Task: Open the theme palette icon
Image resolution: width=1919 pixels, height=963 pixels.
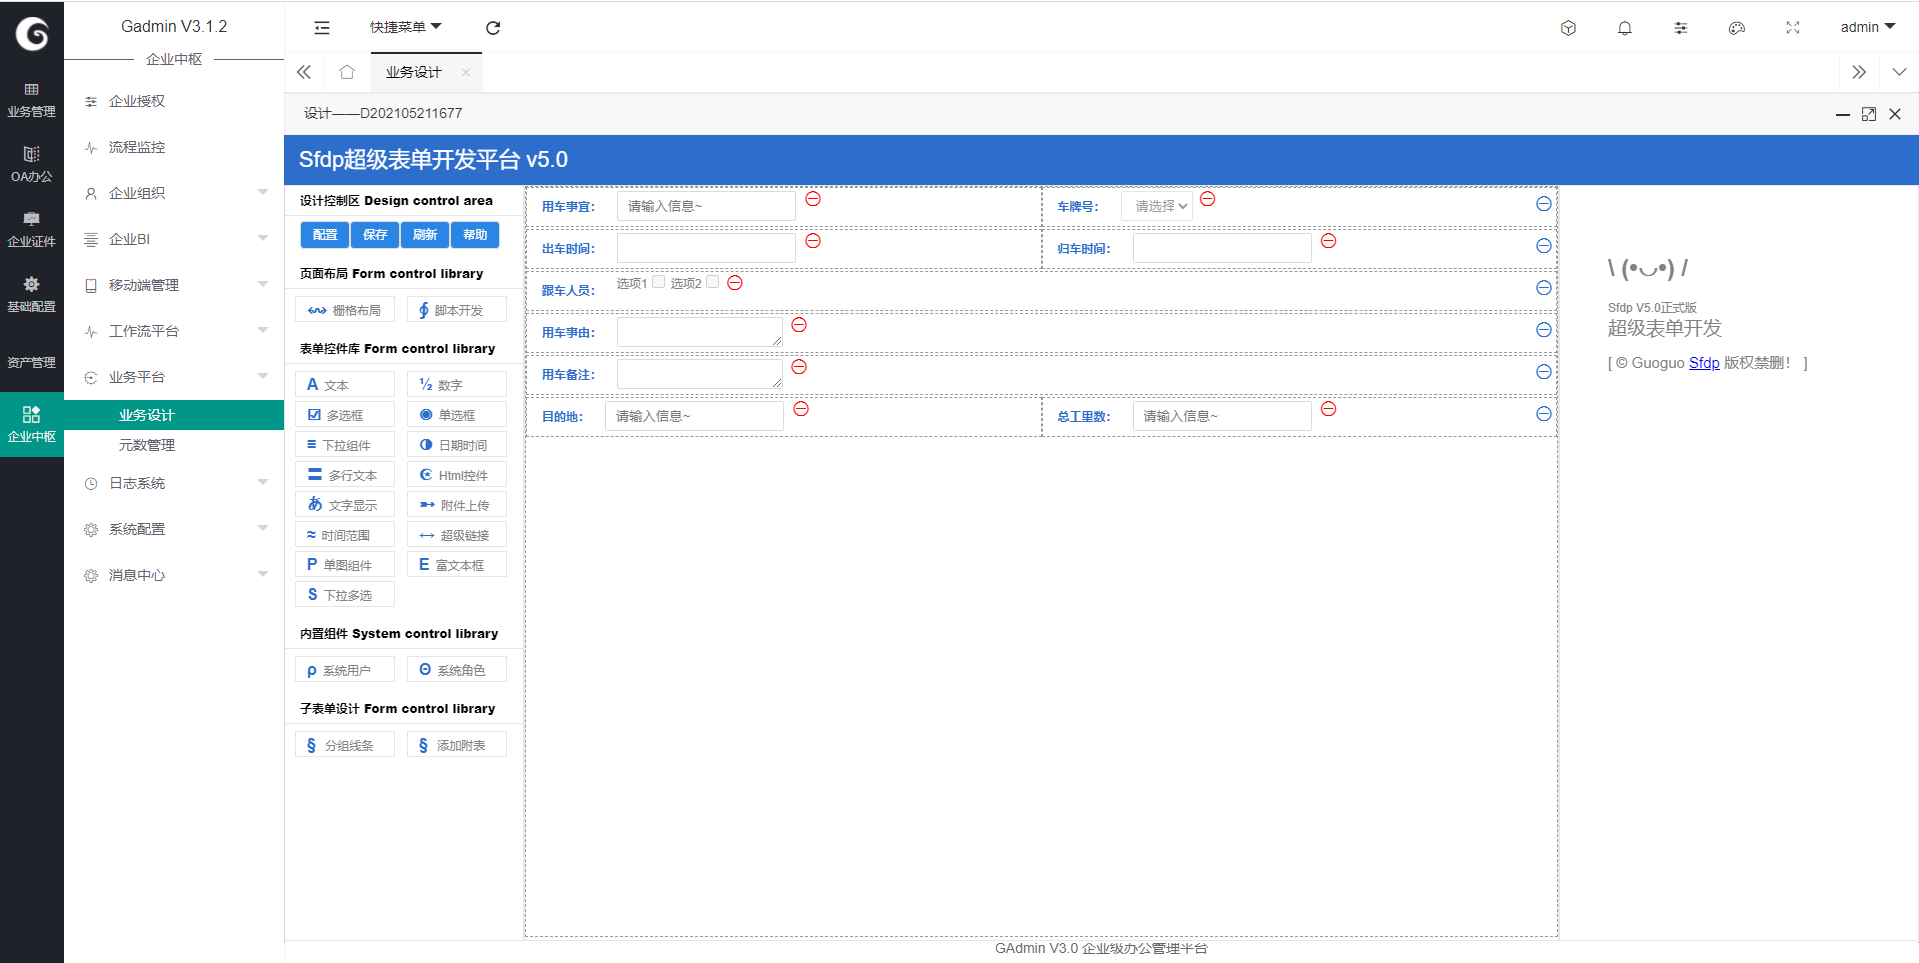Action: (x=1736, y=28)
